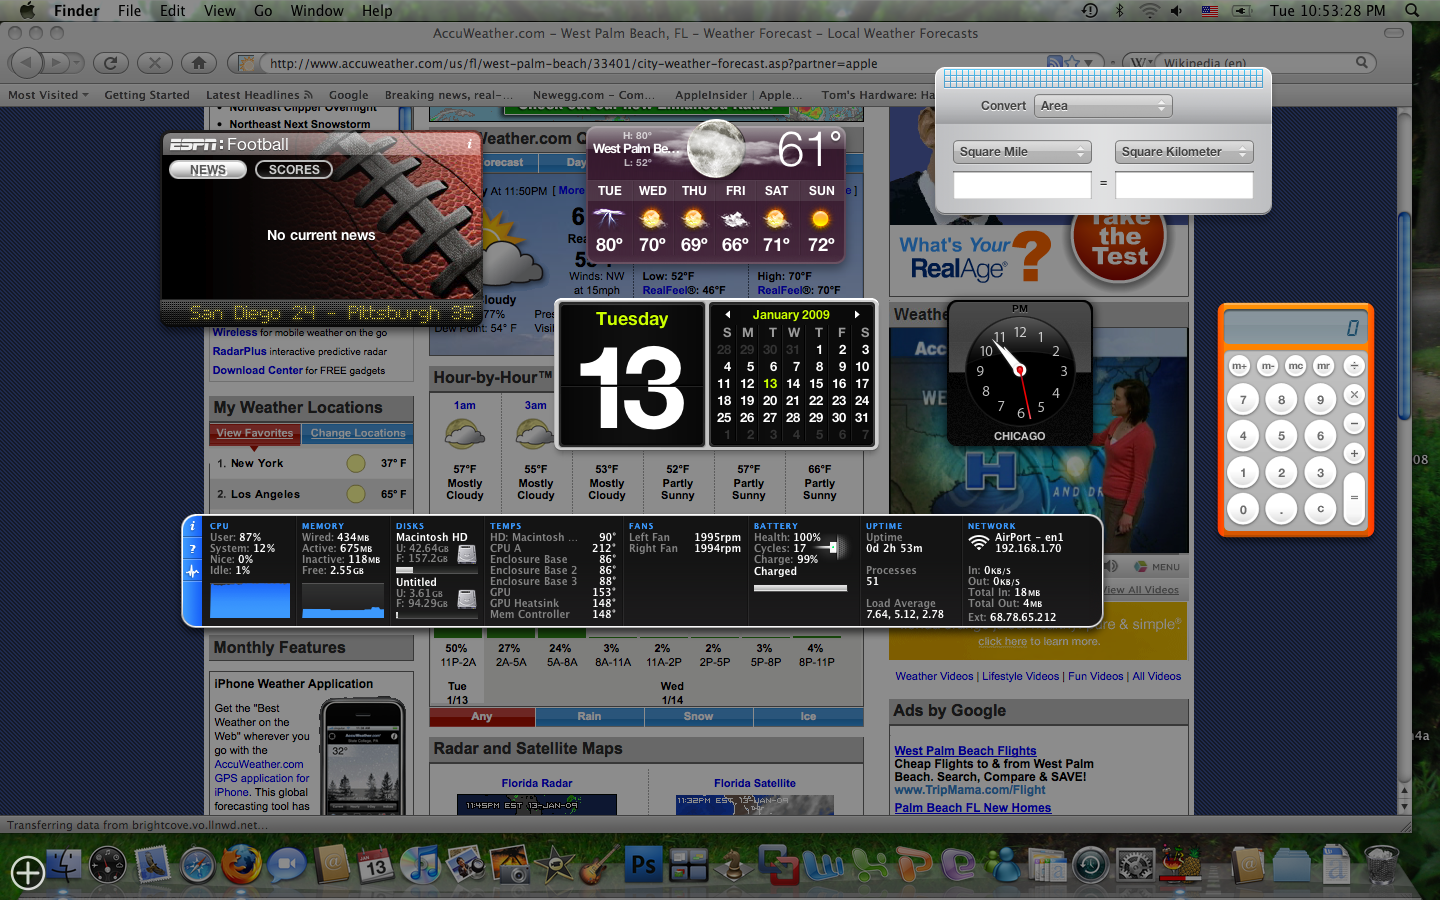Open the View menu
The image size is (1440, 900).
[x=220, y=10]
